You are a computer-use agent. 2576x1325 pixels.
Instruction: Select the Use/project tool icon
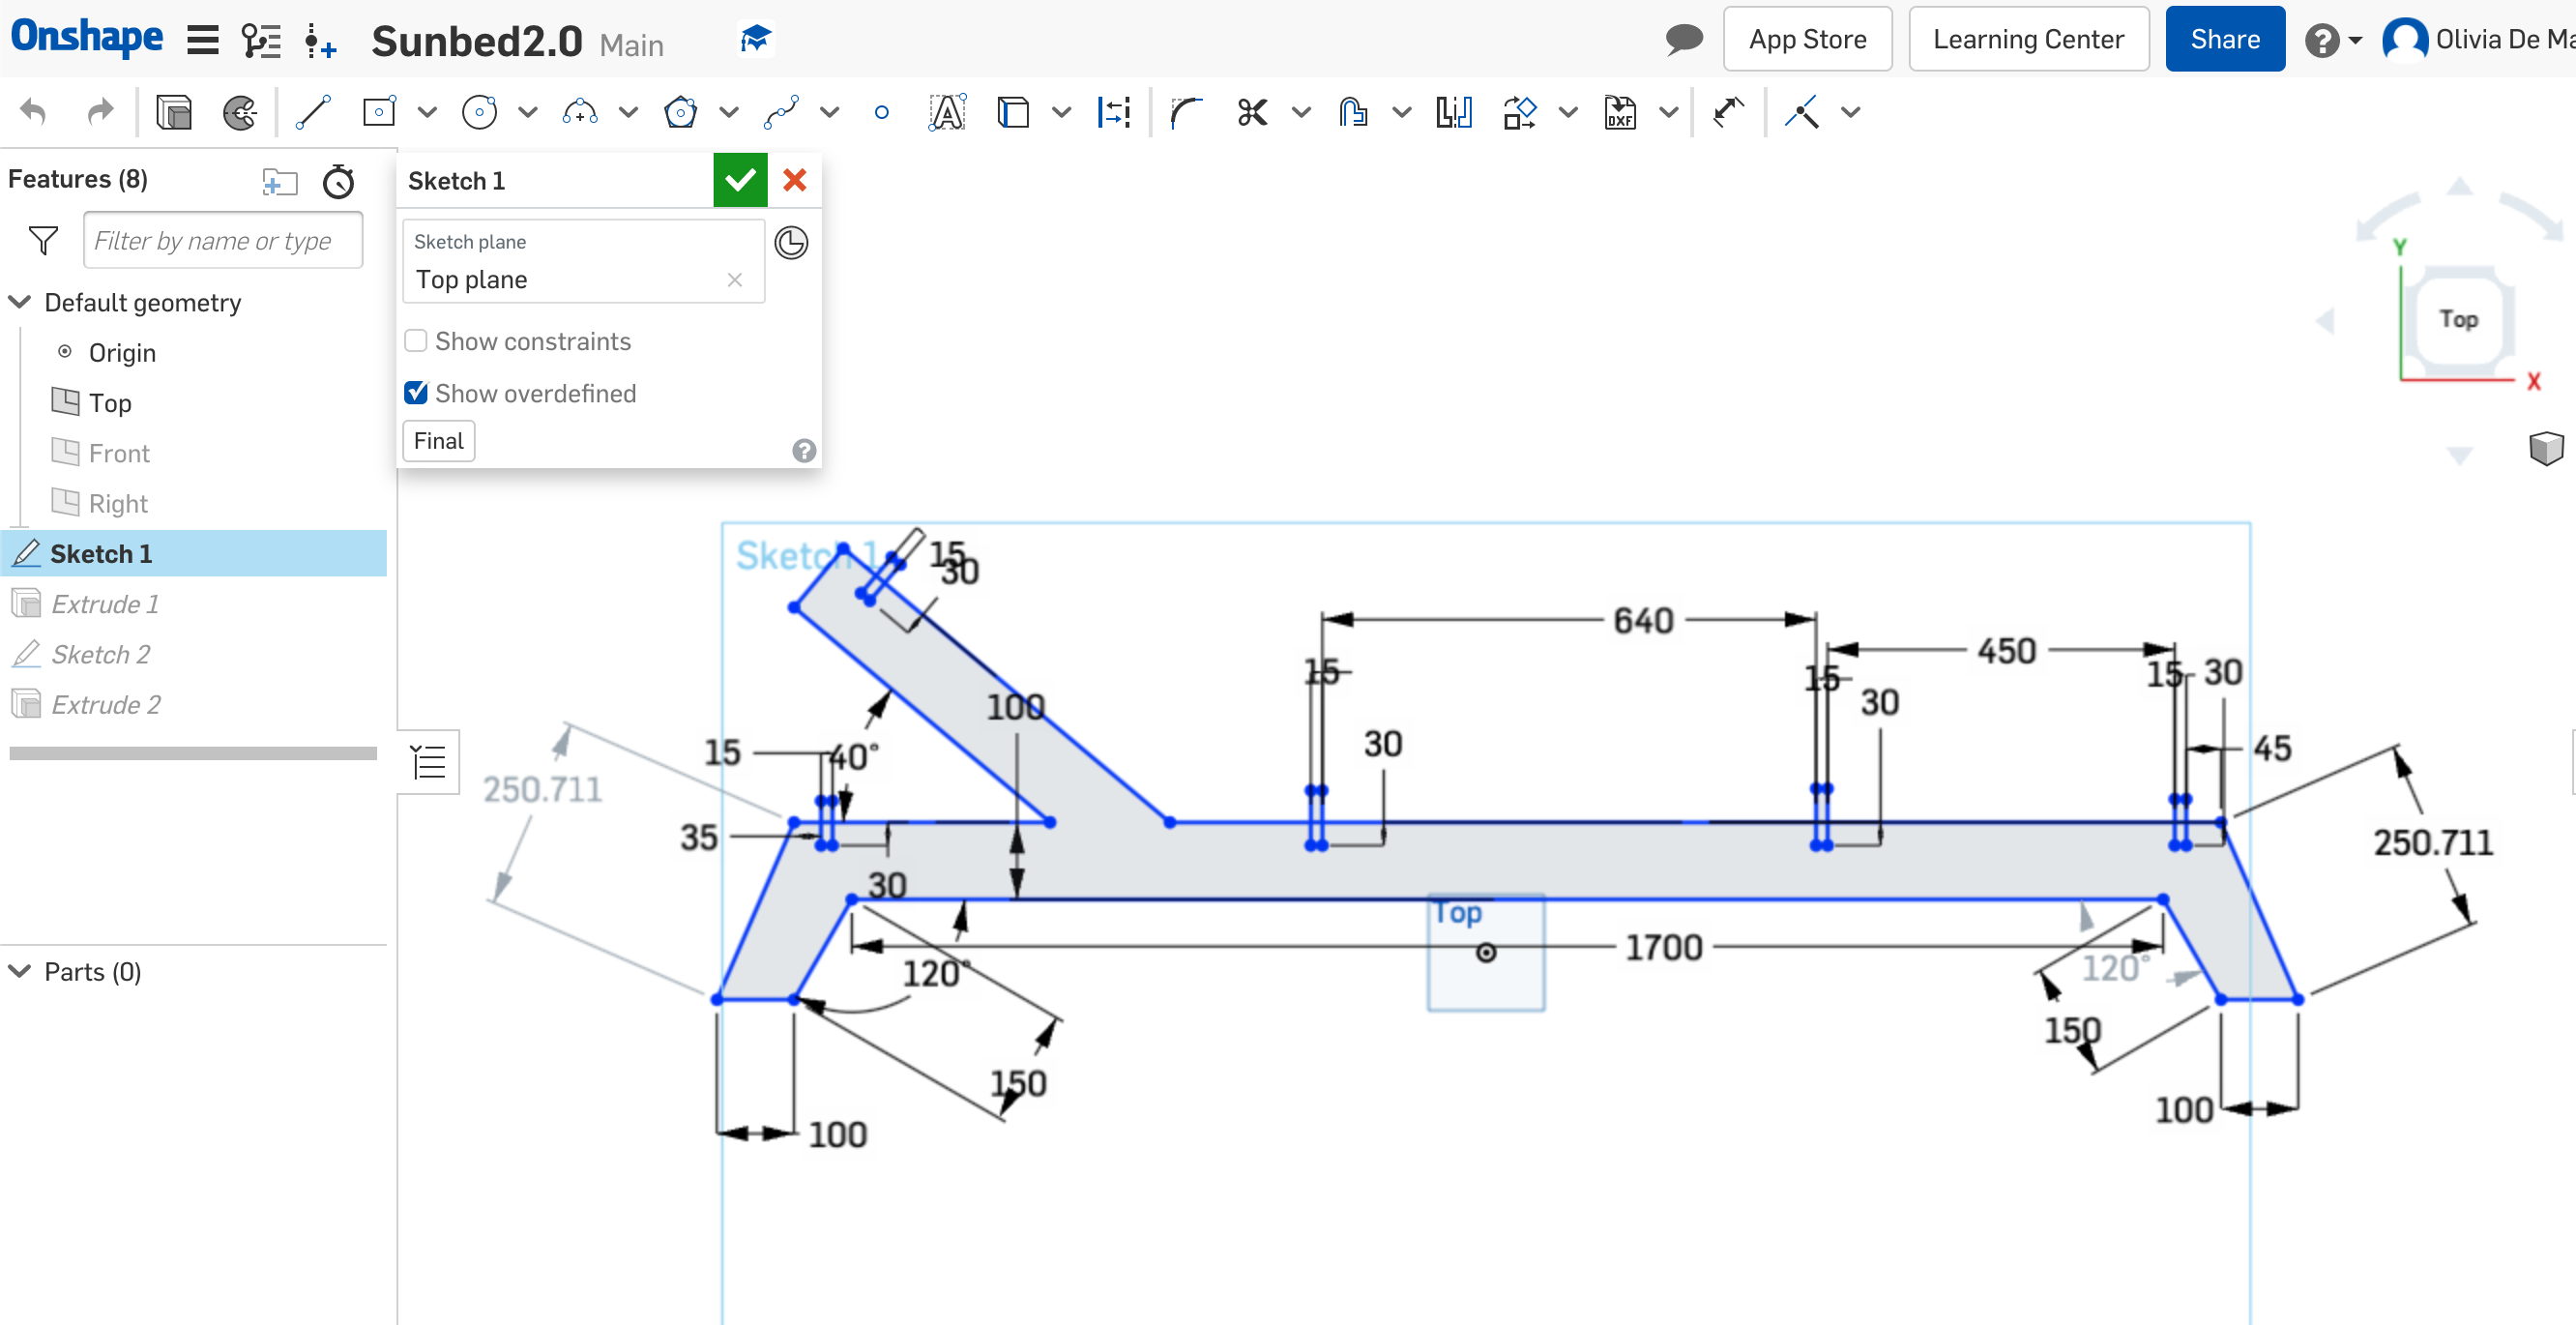(1013, 112)
